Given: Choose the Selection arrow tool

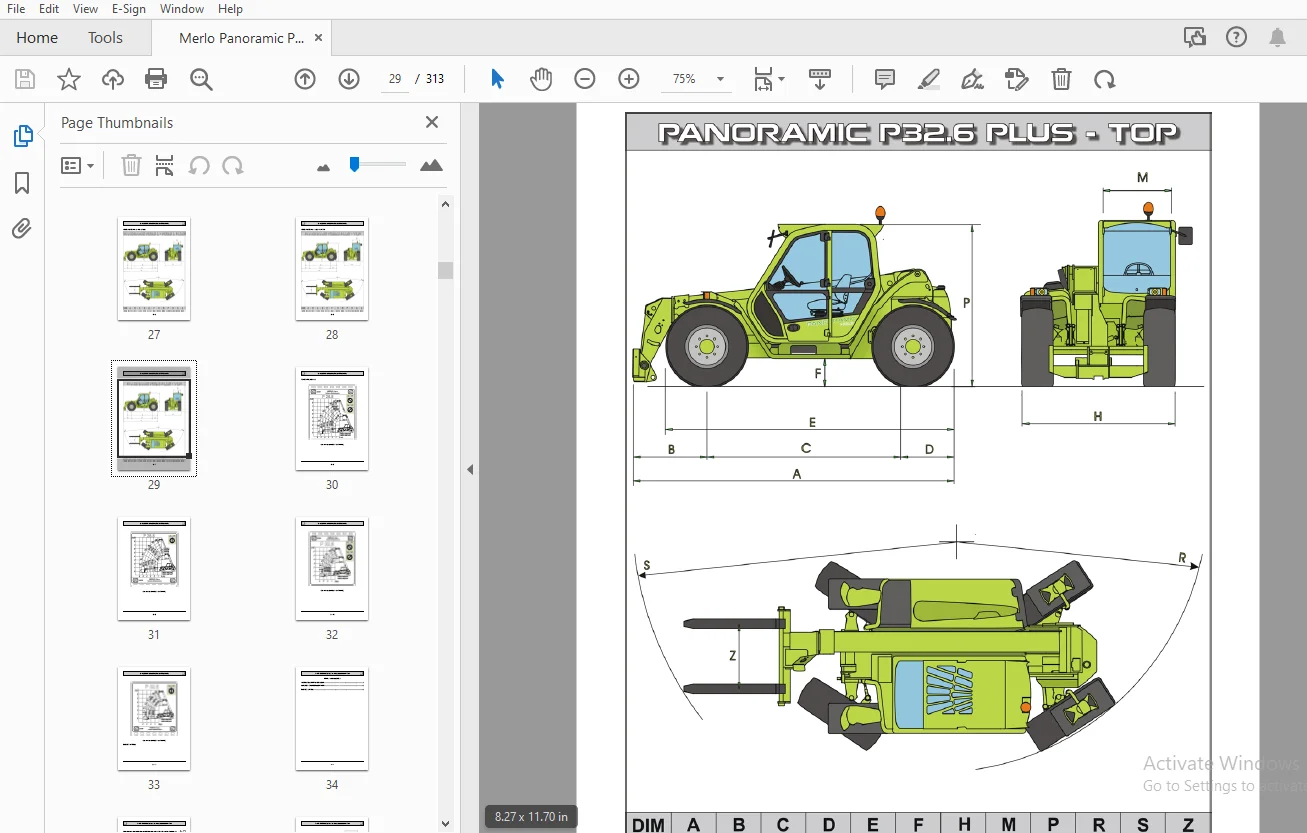Looking at the screenshot, I should (497, 79).
